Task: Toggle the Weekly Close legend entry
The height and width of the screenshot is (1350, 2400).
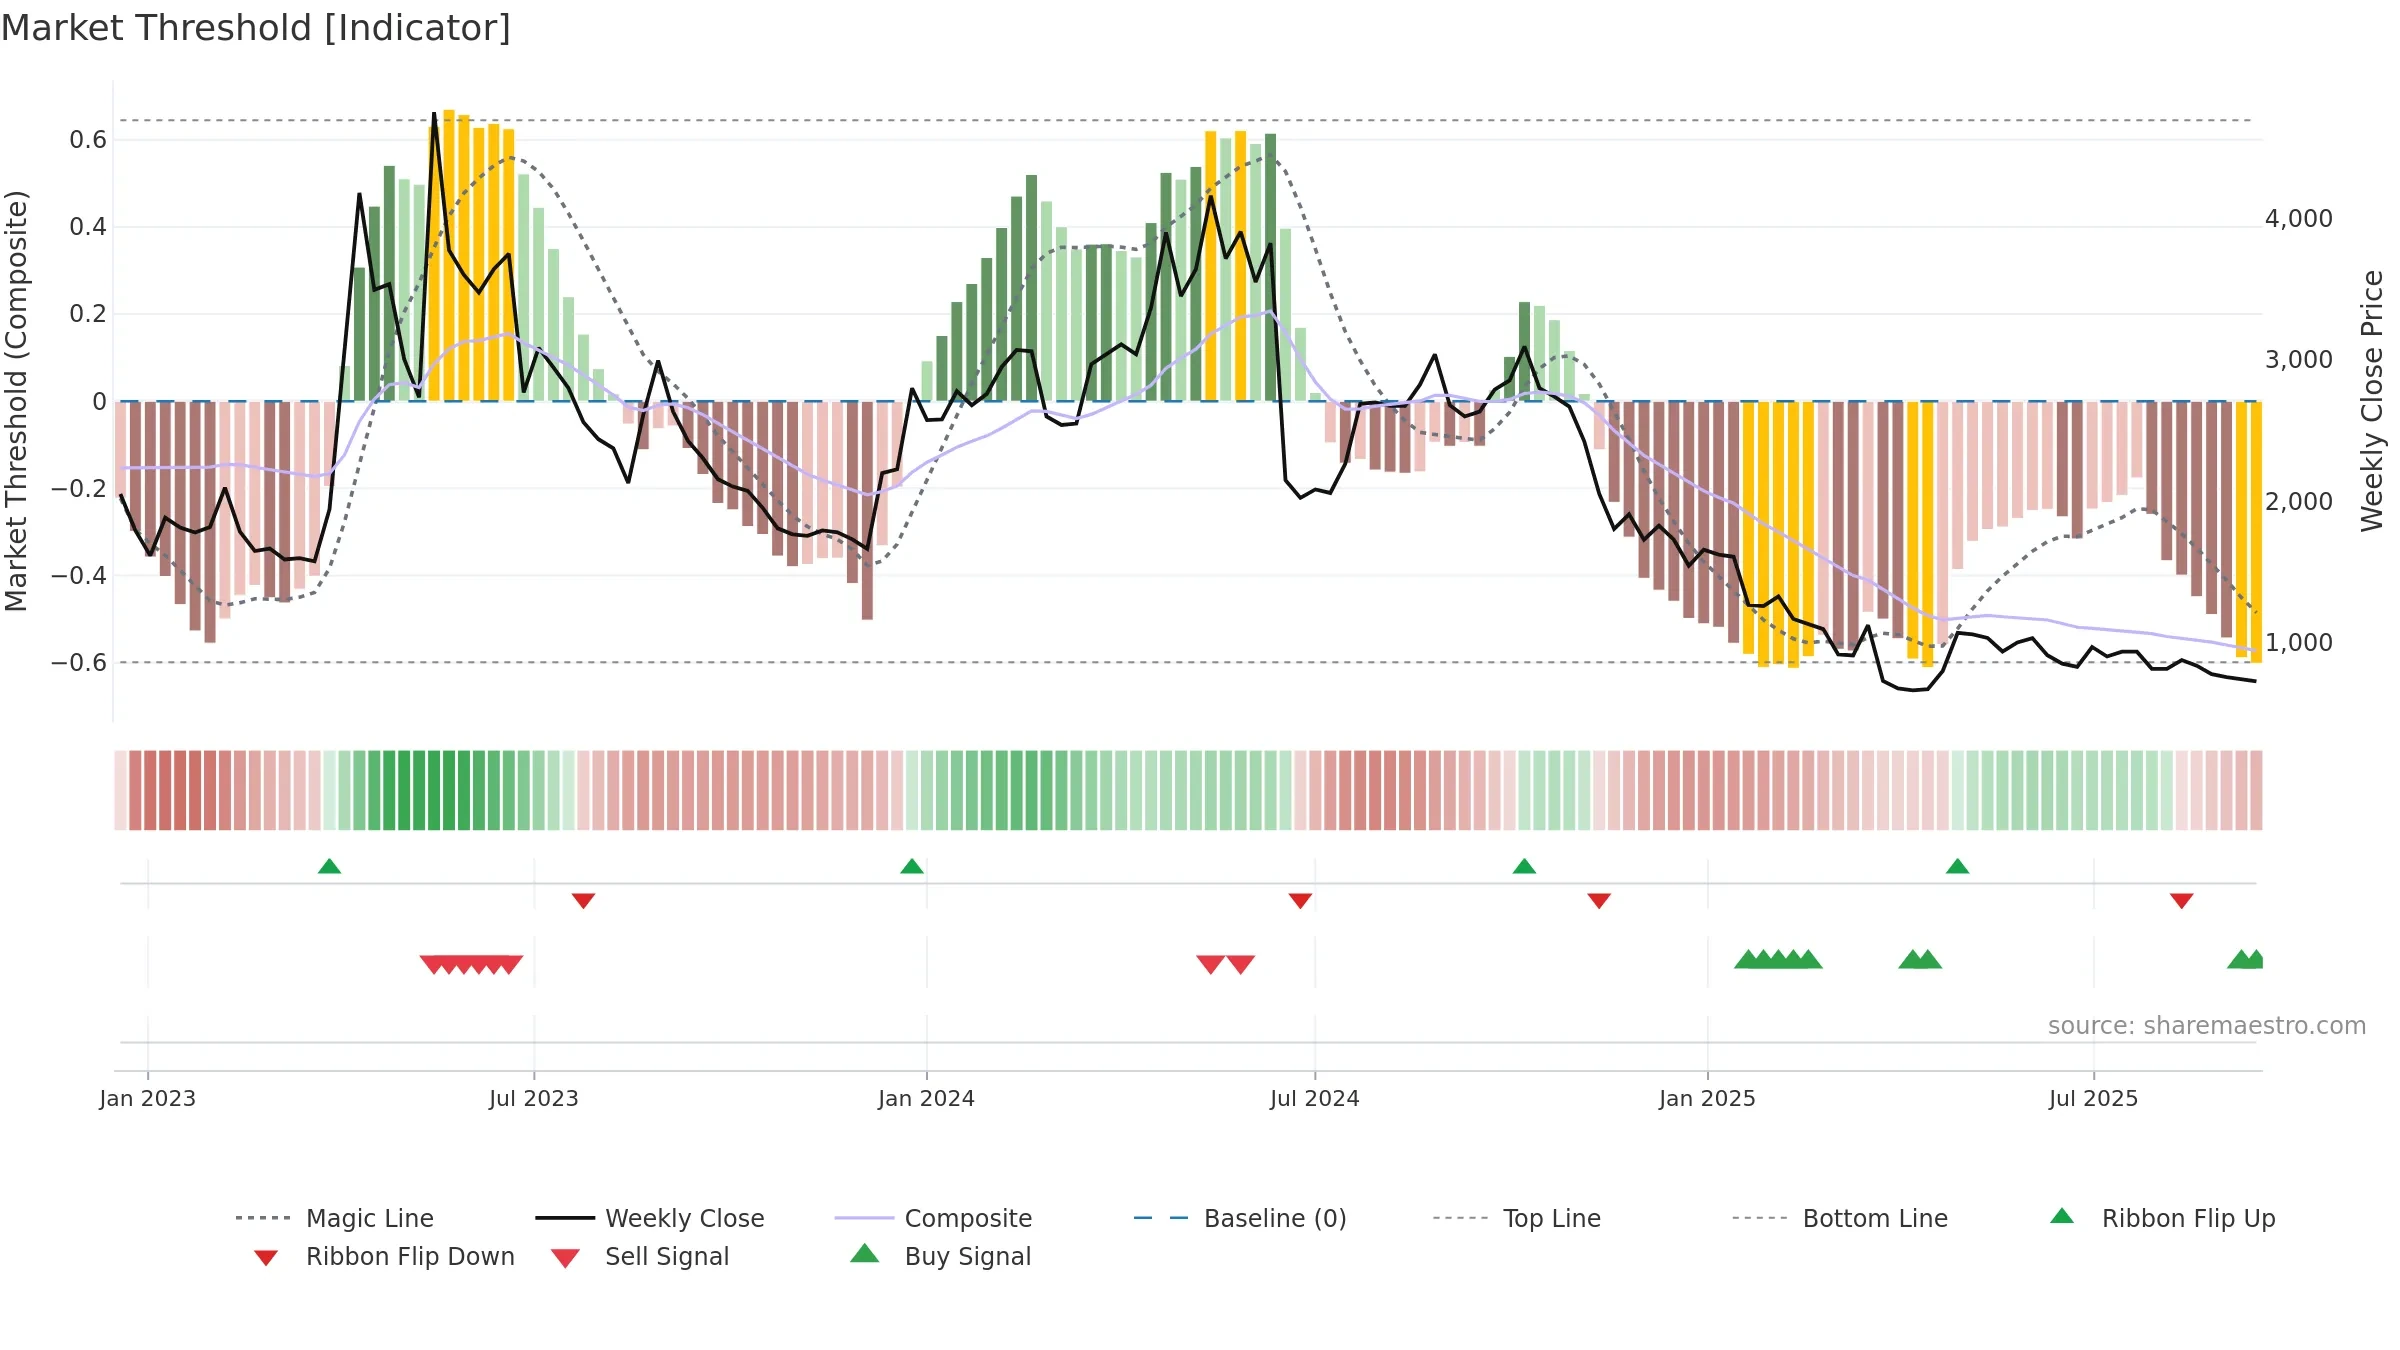Action: click(650, 1218)
